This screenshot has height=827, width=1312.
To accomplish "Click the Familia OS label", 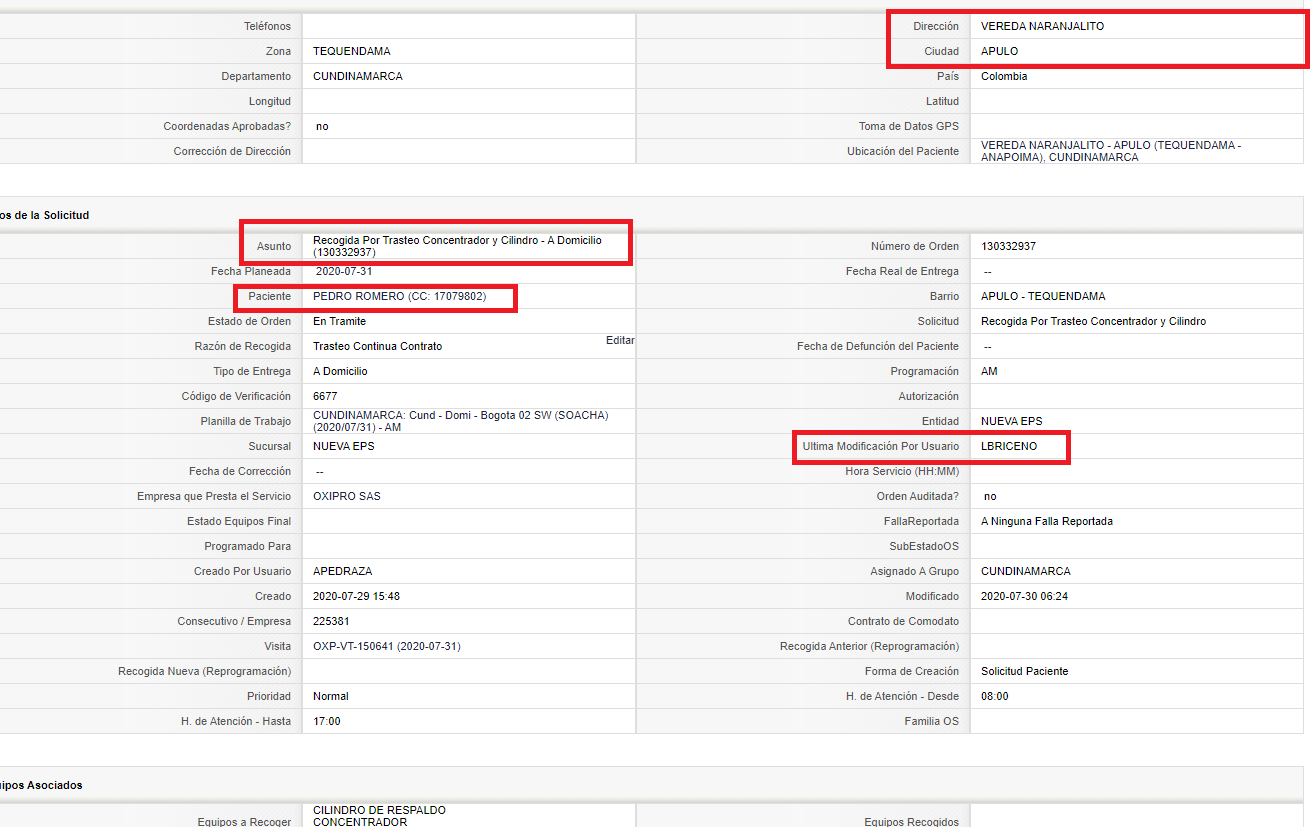I will 932,721.
